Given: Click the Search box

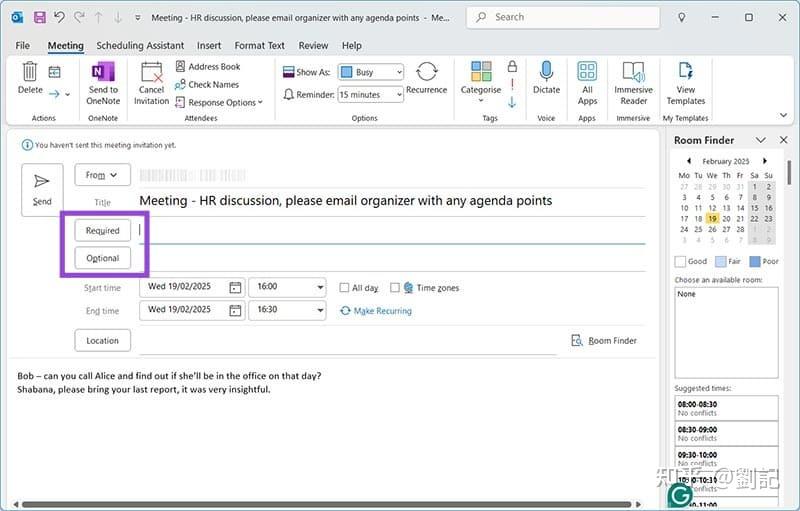Looking at the screenshot, I should pyautogui.click(x=563, y=17).
